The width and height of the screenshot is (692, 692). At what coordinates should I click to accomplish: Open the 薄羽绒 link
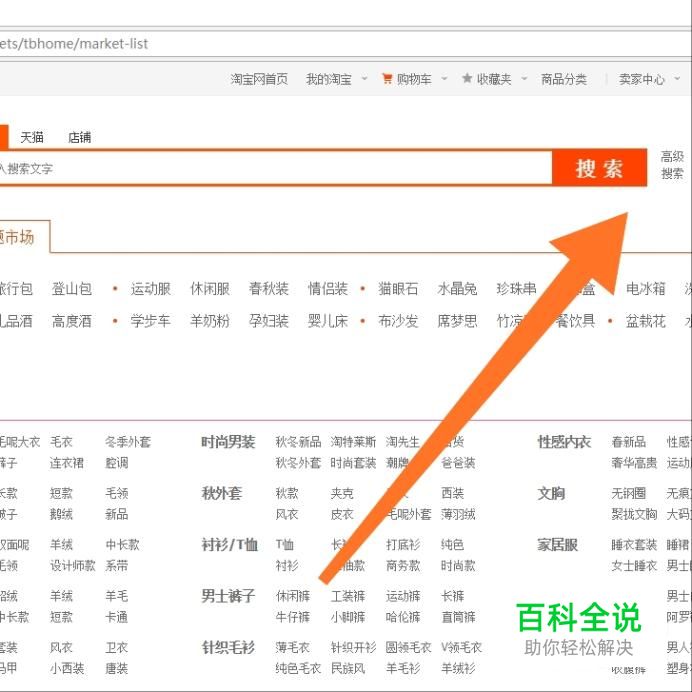(458, 514)
